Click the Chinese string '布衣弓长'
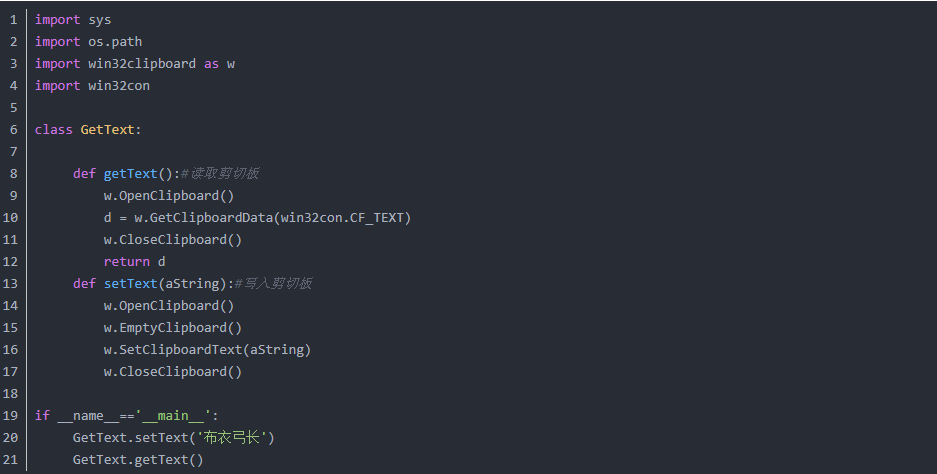This screenshot has width=937, height=474. tap(232, 438)
